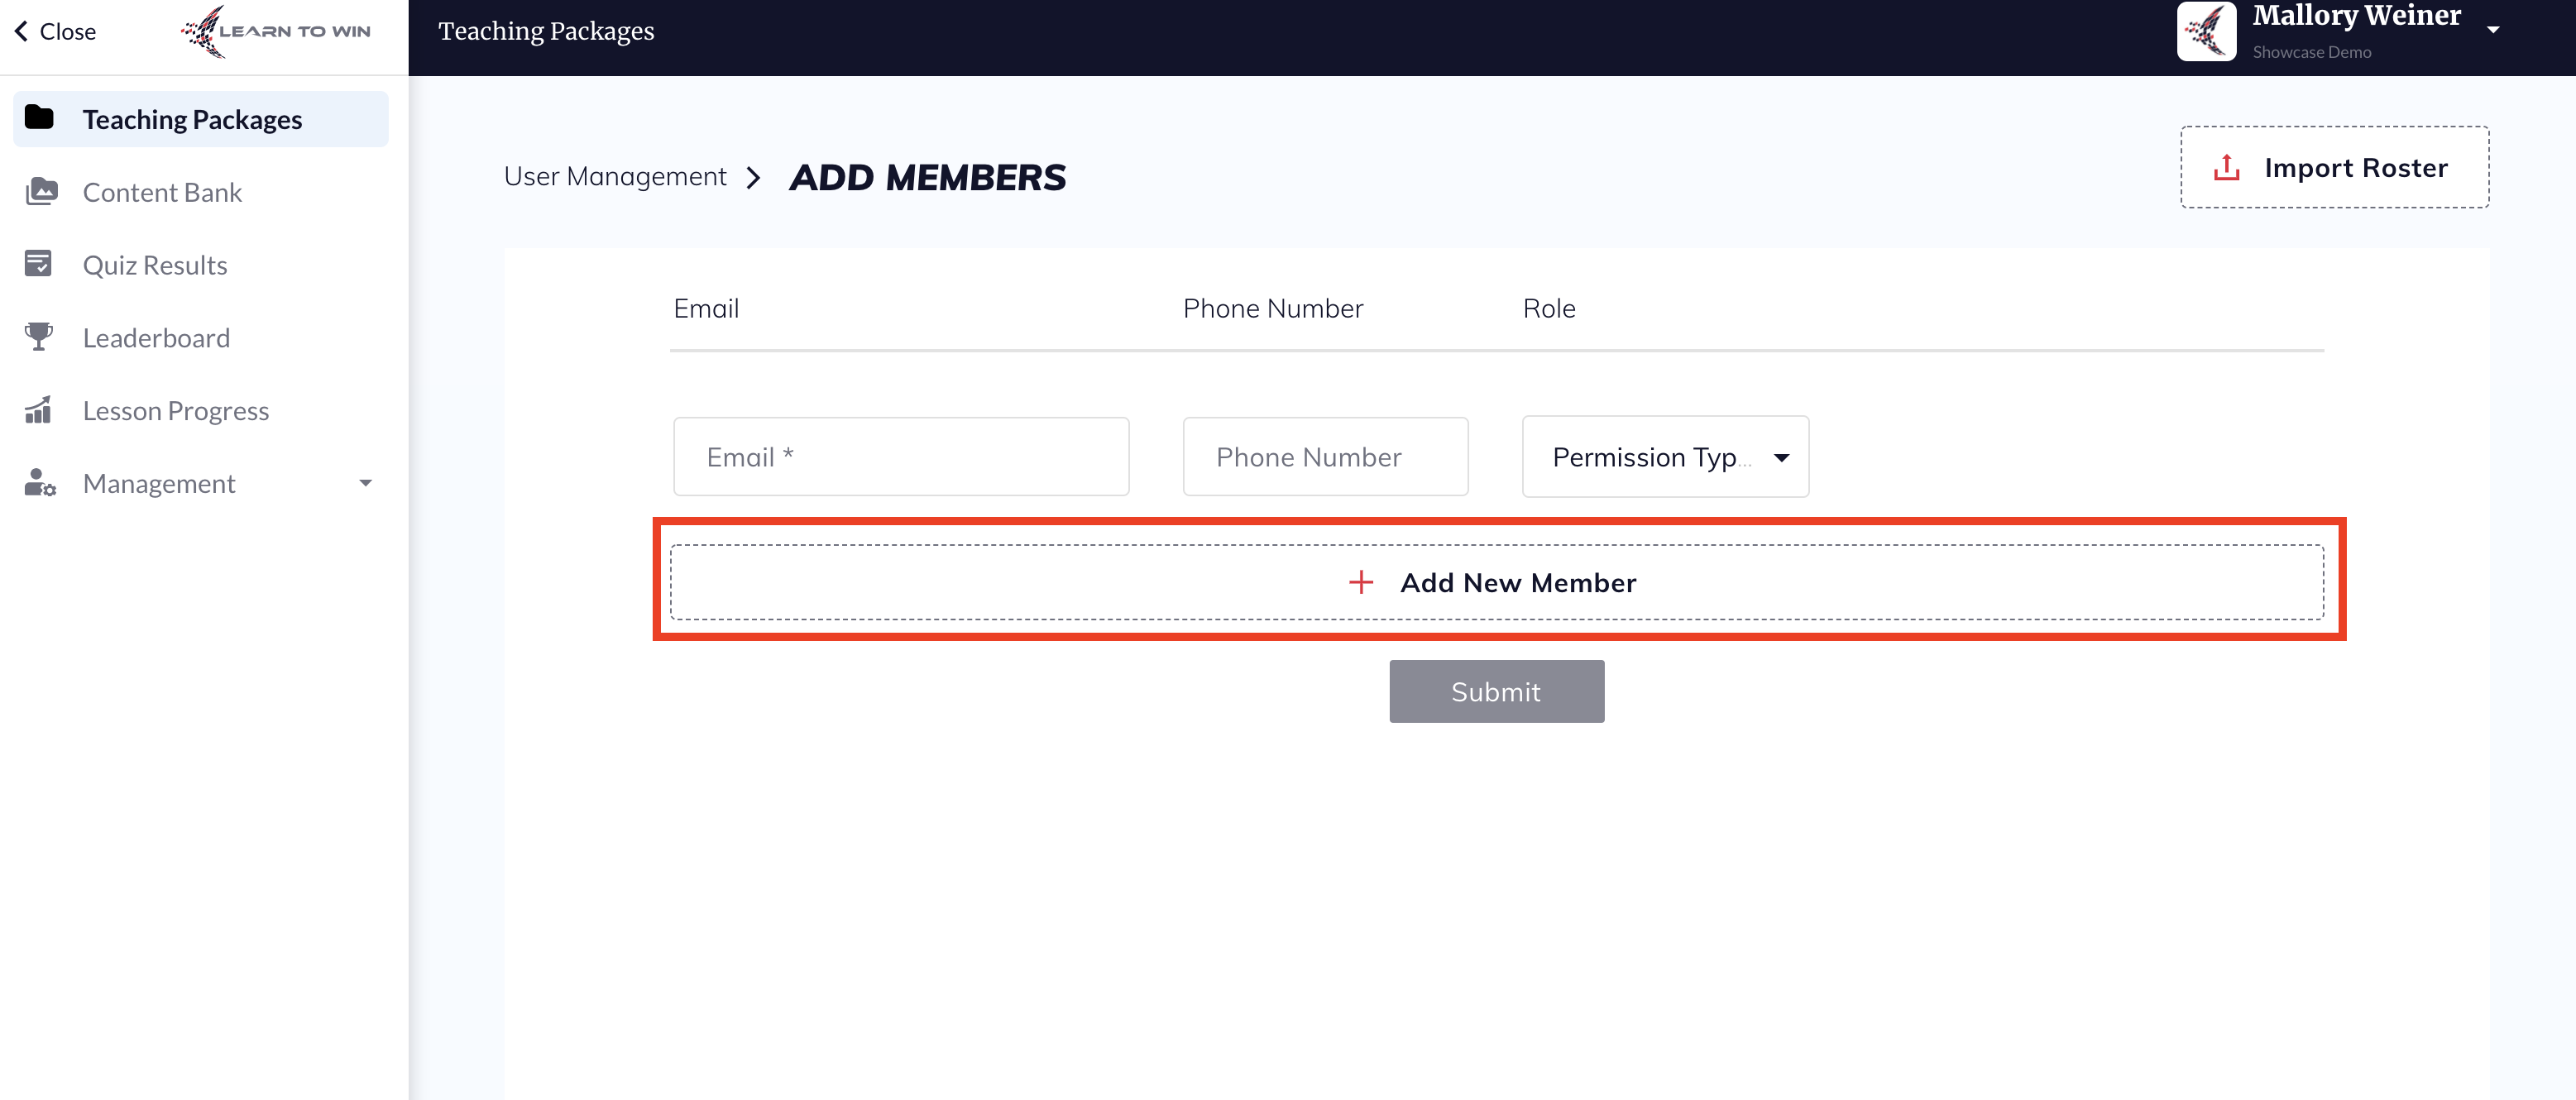Select Management menu item

201,484
